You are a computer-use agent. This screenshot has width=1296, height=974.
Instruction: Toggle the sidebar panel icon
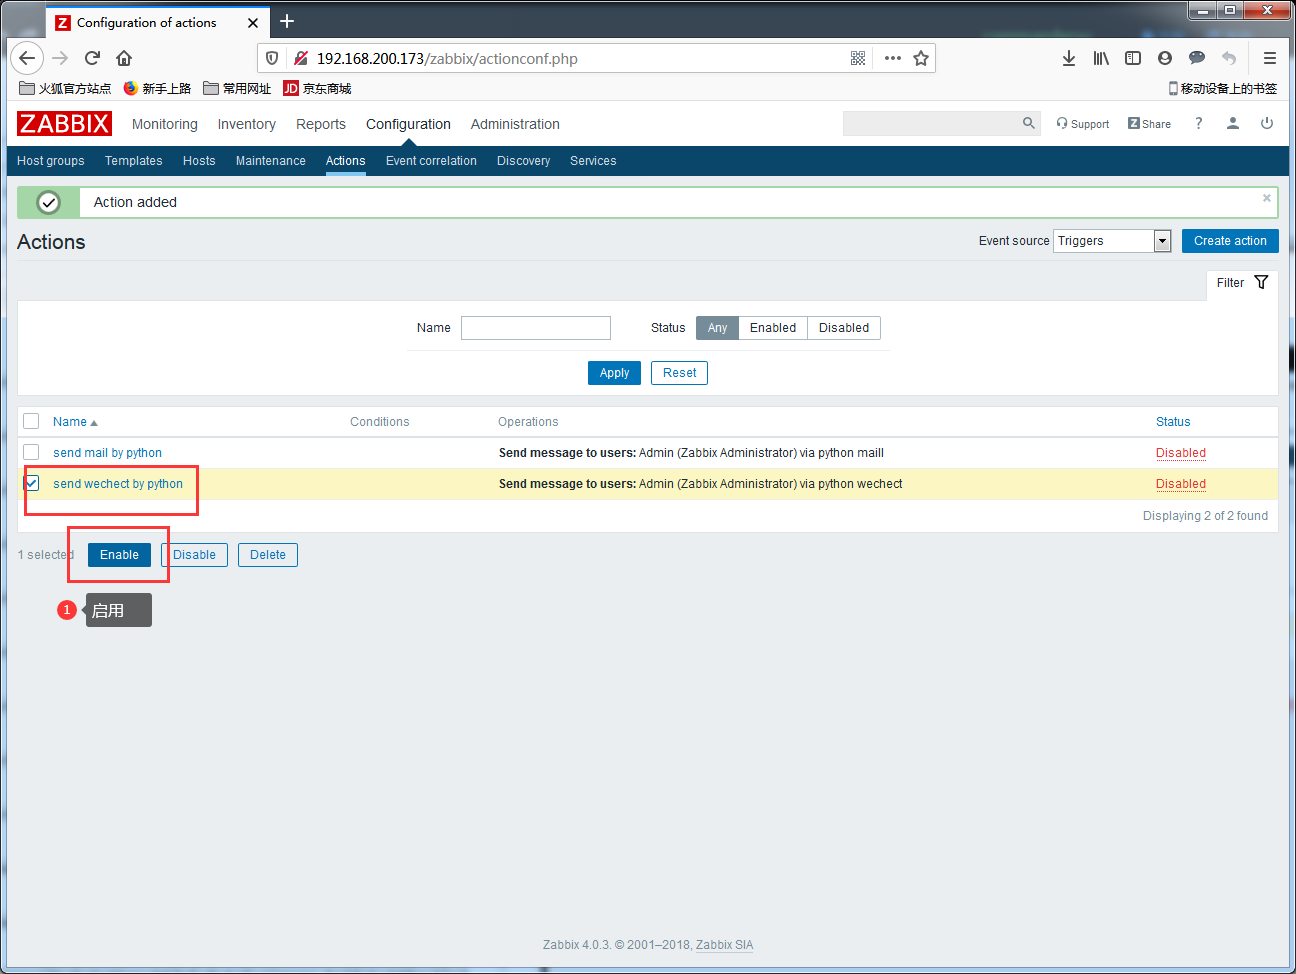point(1133,58)
